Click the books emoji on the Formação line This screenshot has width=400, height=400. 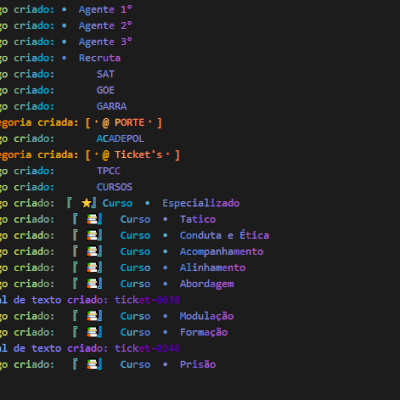click(92, 332)
